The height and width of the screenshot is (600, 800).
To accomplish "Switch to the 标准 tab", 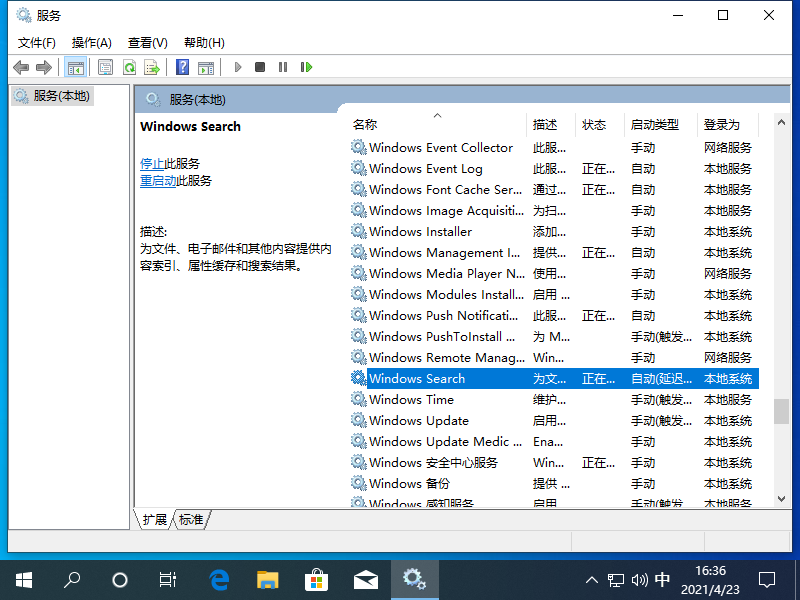I will [x=191, y=520].
